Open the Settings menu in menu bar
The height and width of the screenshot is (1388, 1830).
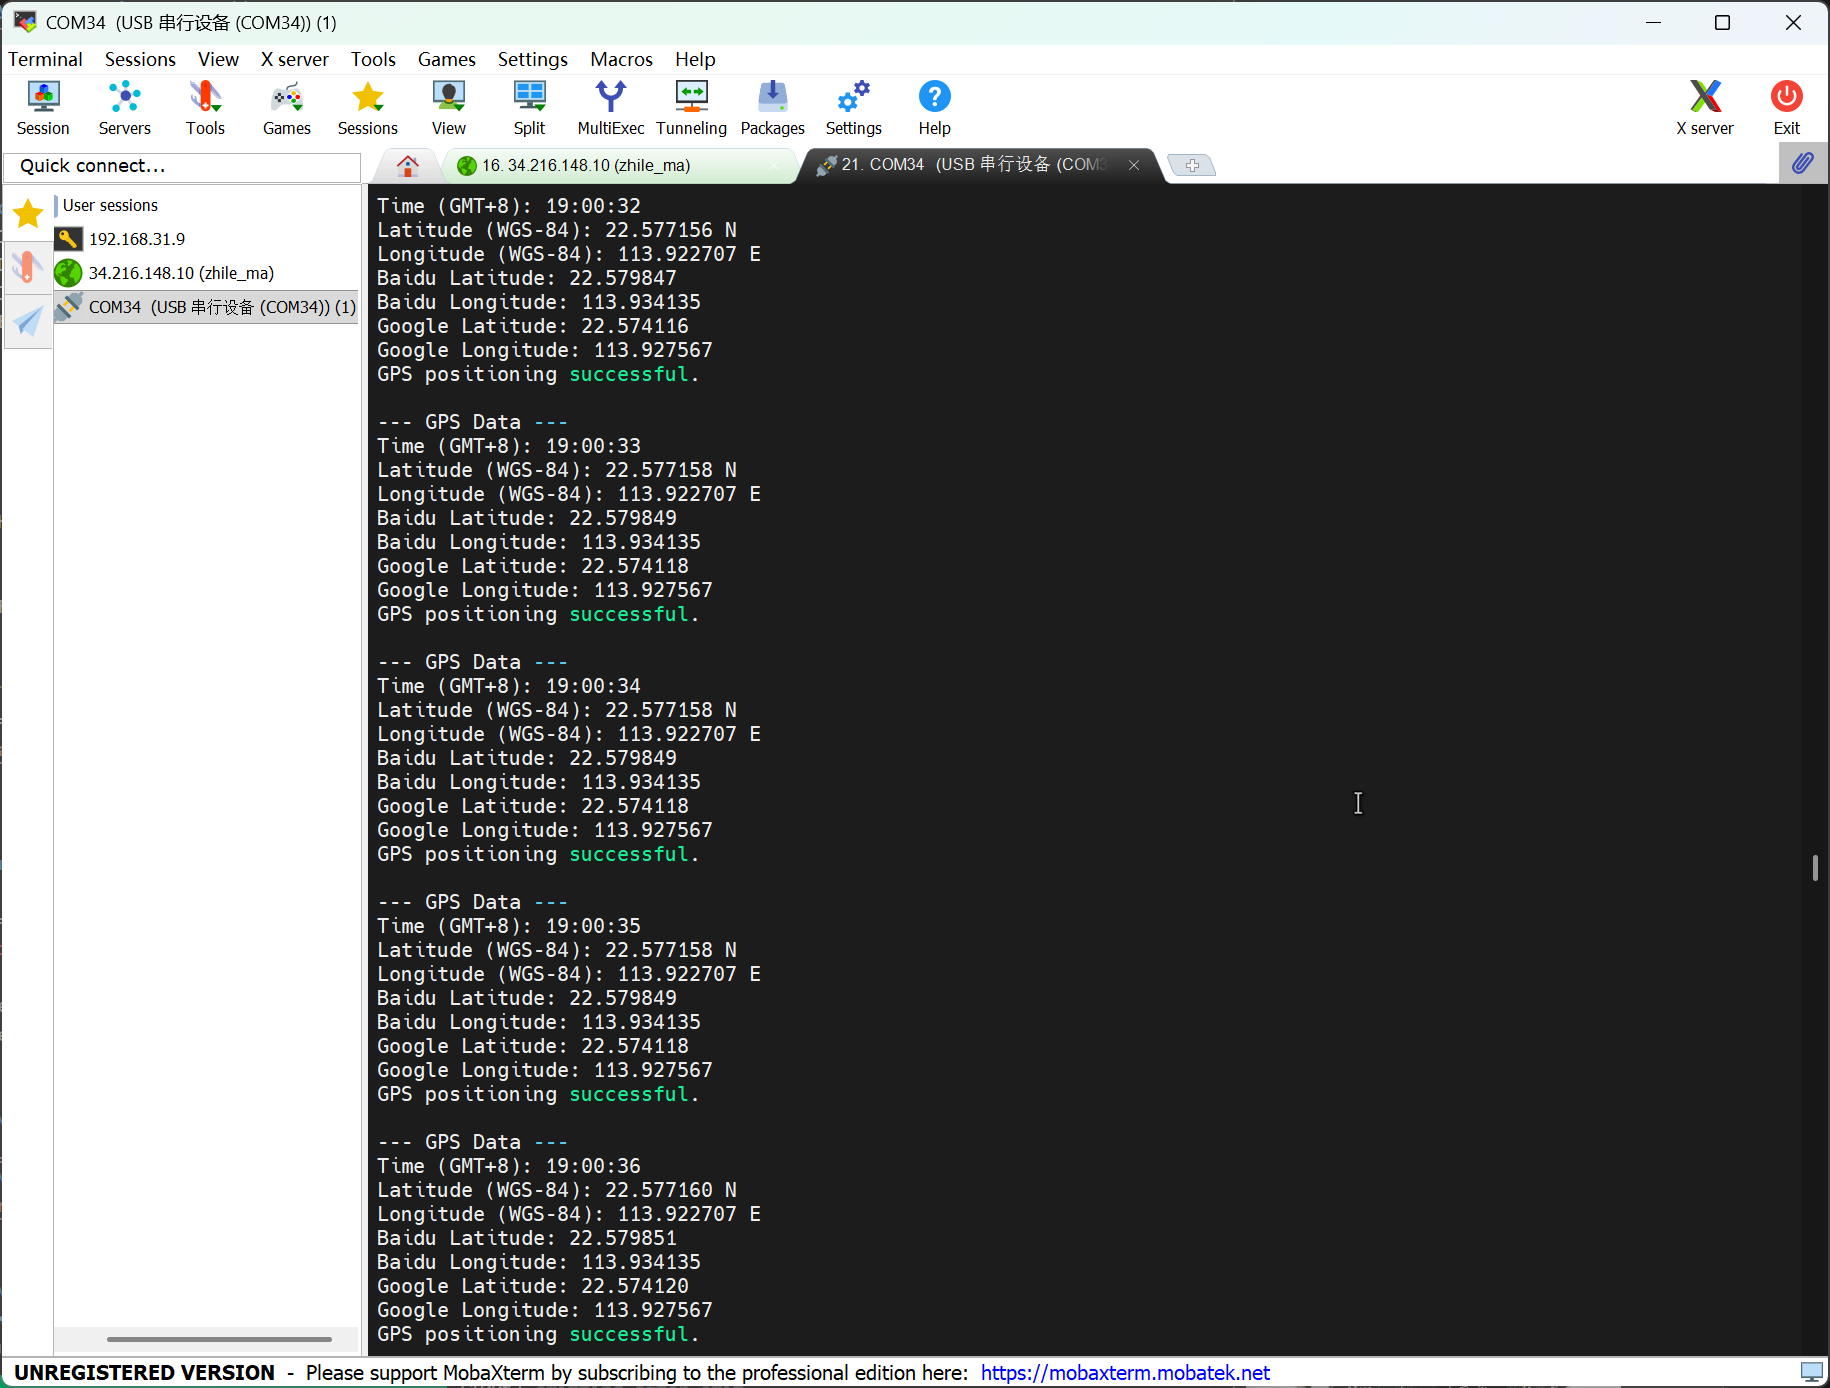pyautogui.click(x=532, y=59)
